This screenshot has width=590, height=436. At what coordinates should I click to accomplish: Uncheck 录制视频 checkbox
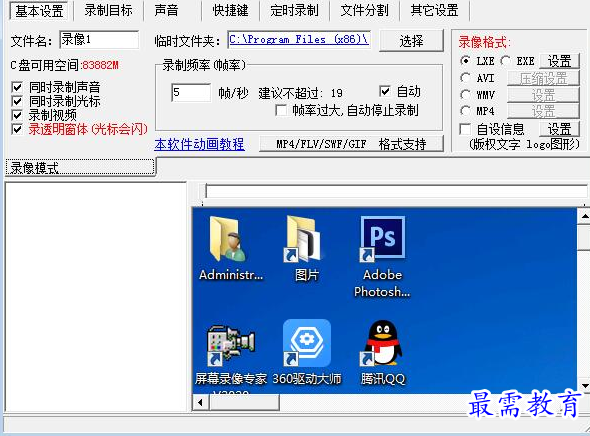(17, 115)
